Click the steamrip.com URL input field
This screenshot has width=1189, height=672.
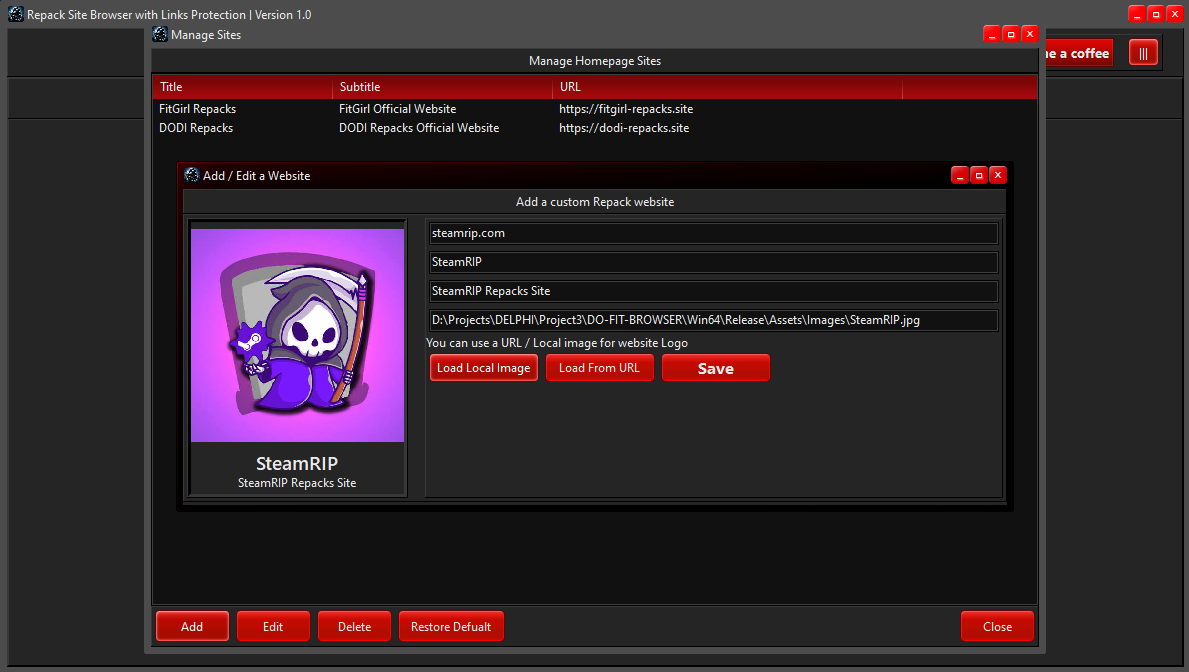click(713, 233)
